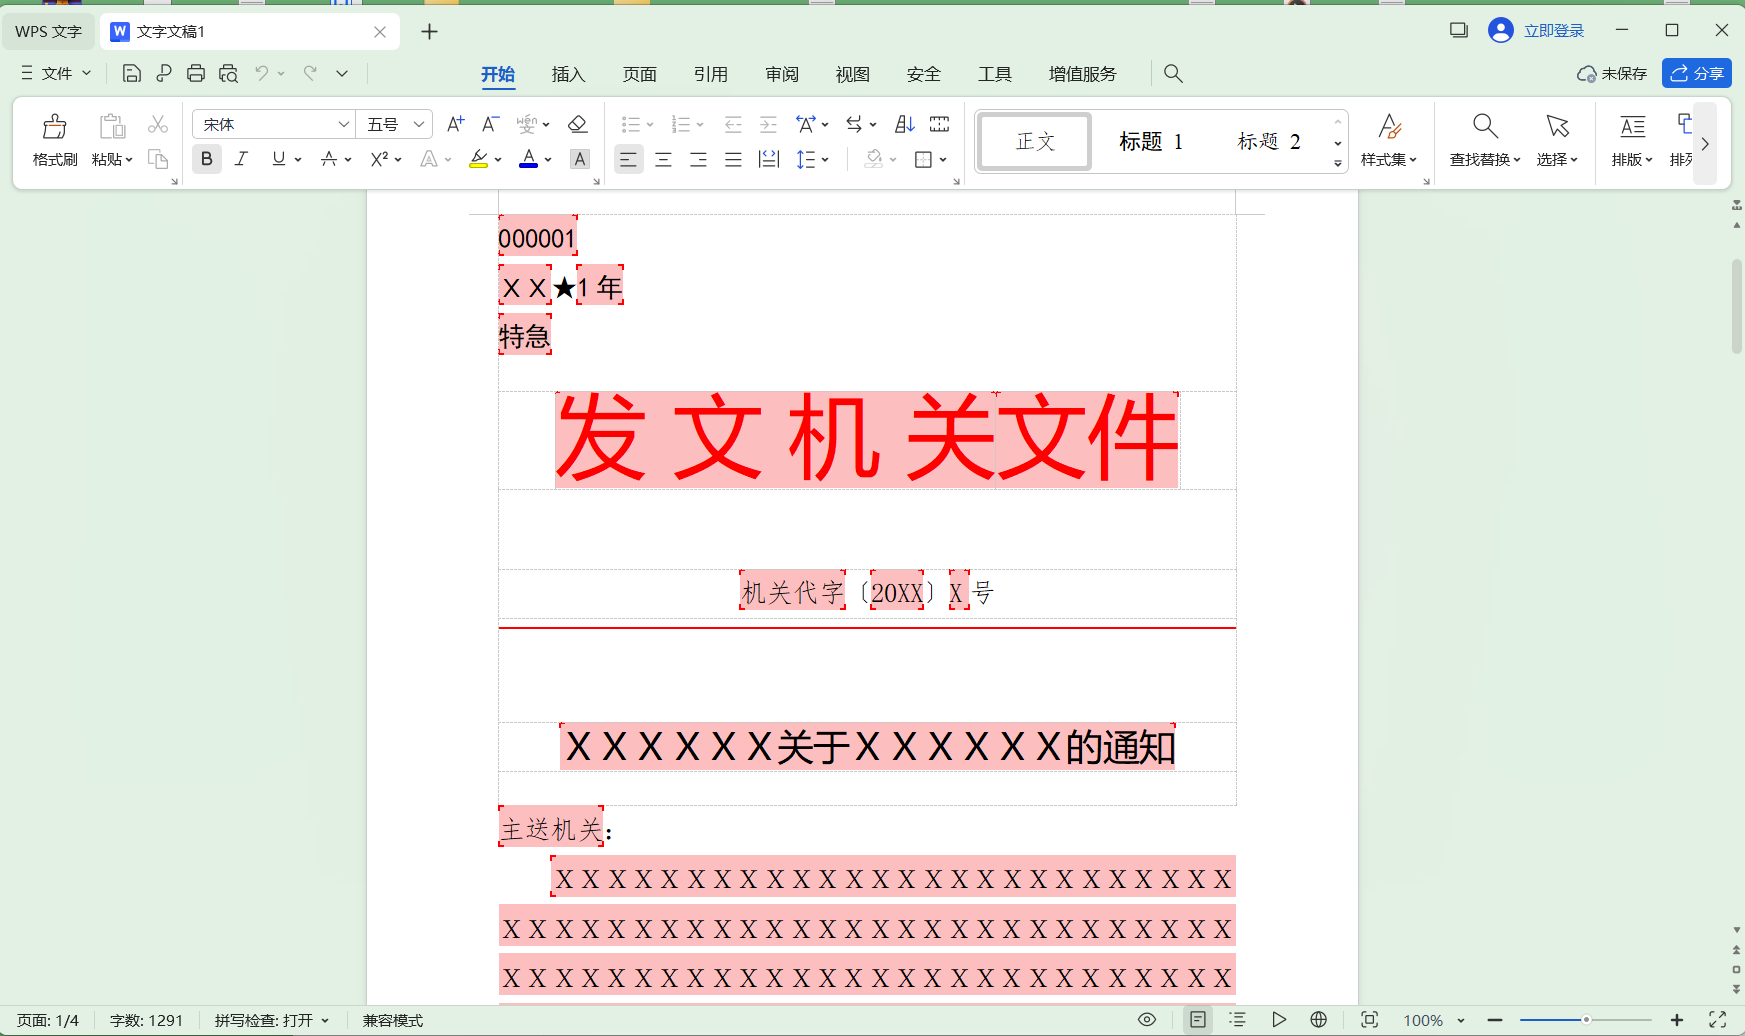Click the new tab plus button

429,32
